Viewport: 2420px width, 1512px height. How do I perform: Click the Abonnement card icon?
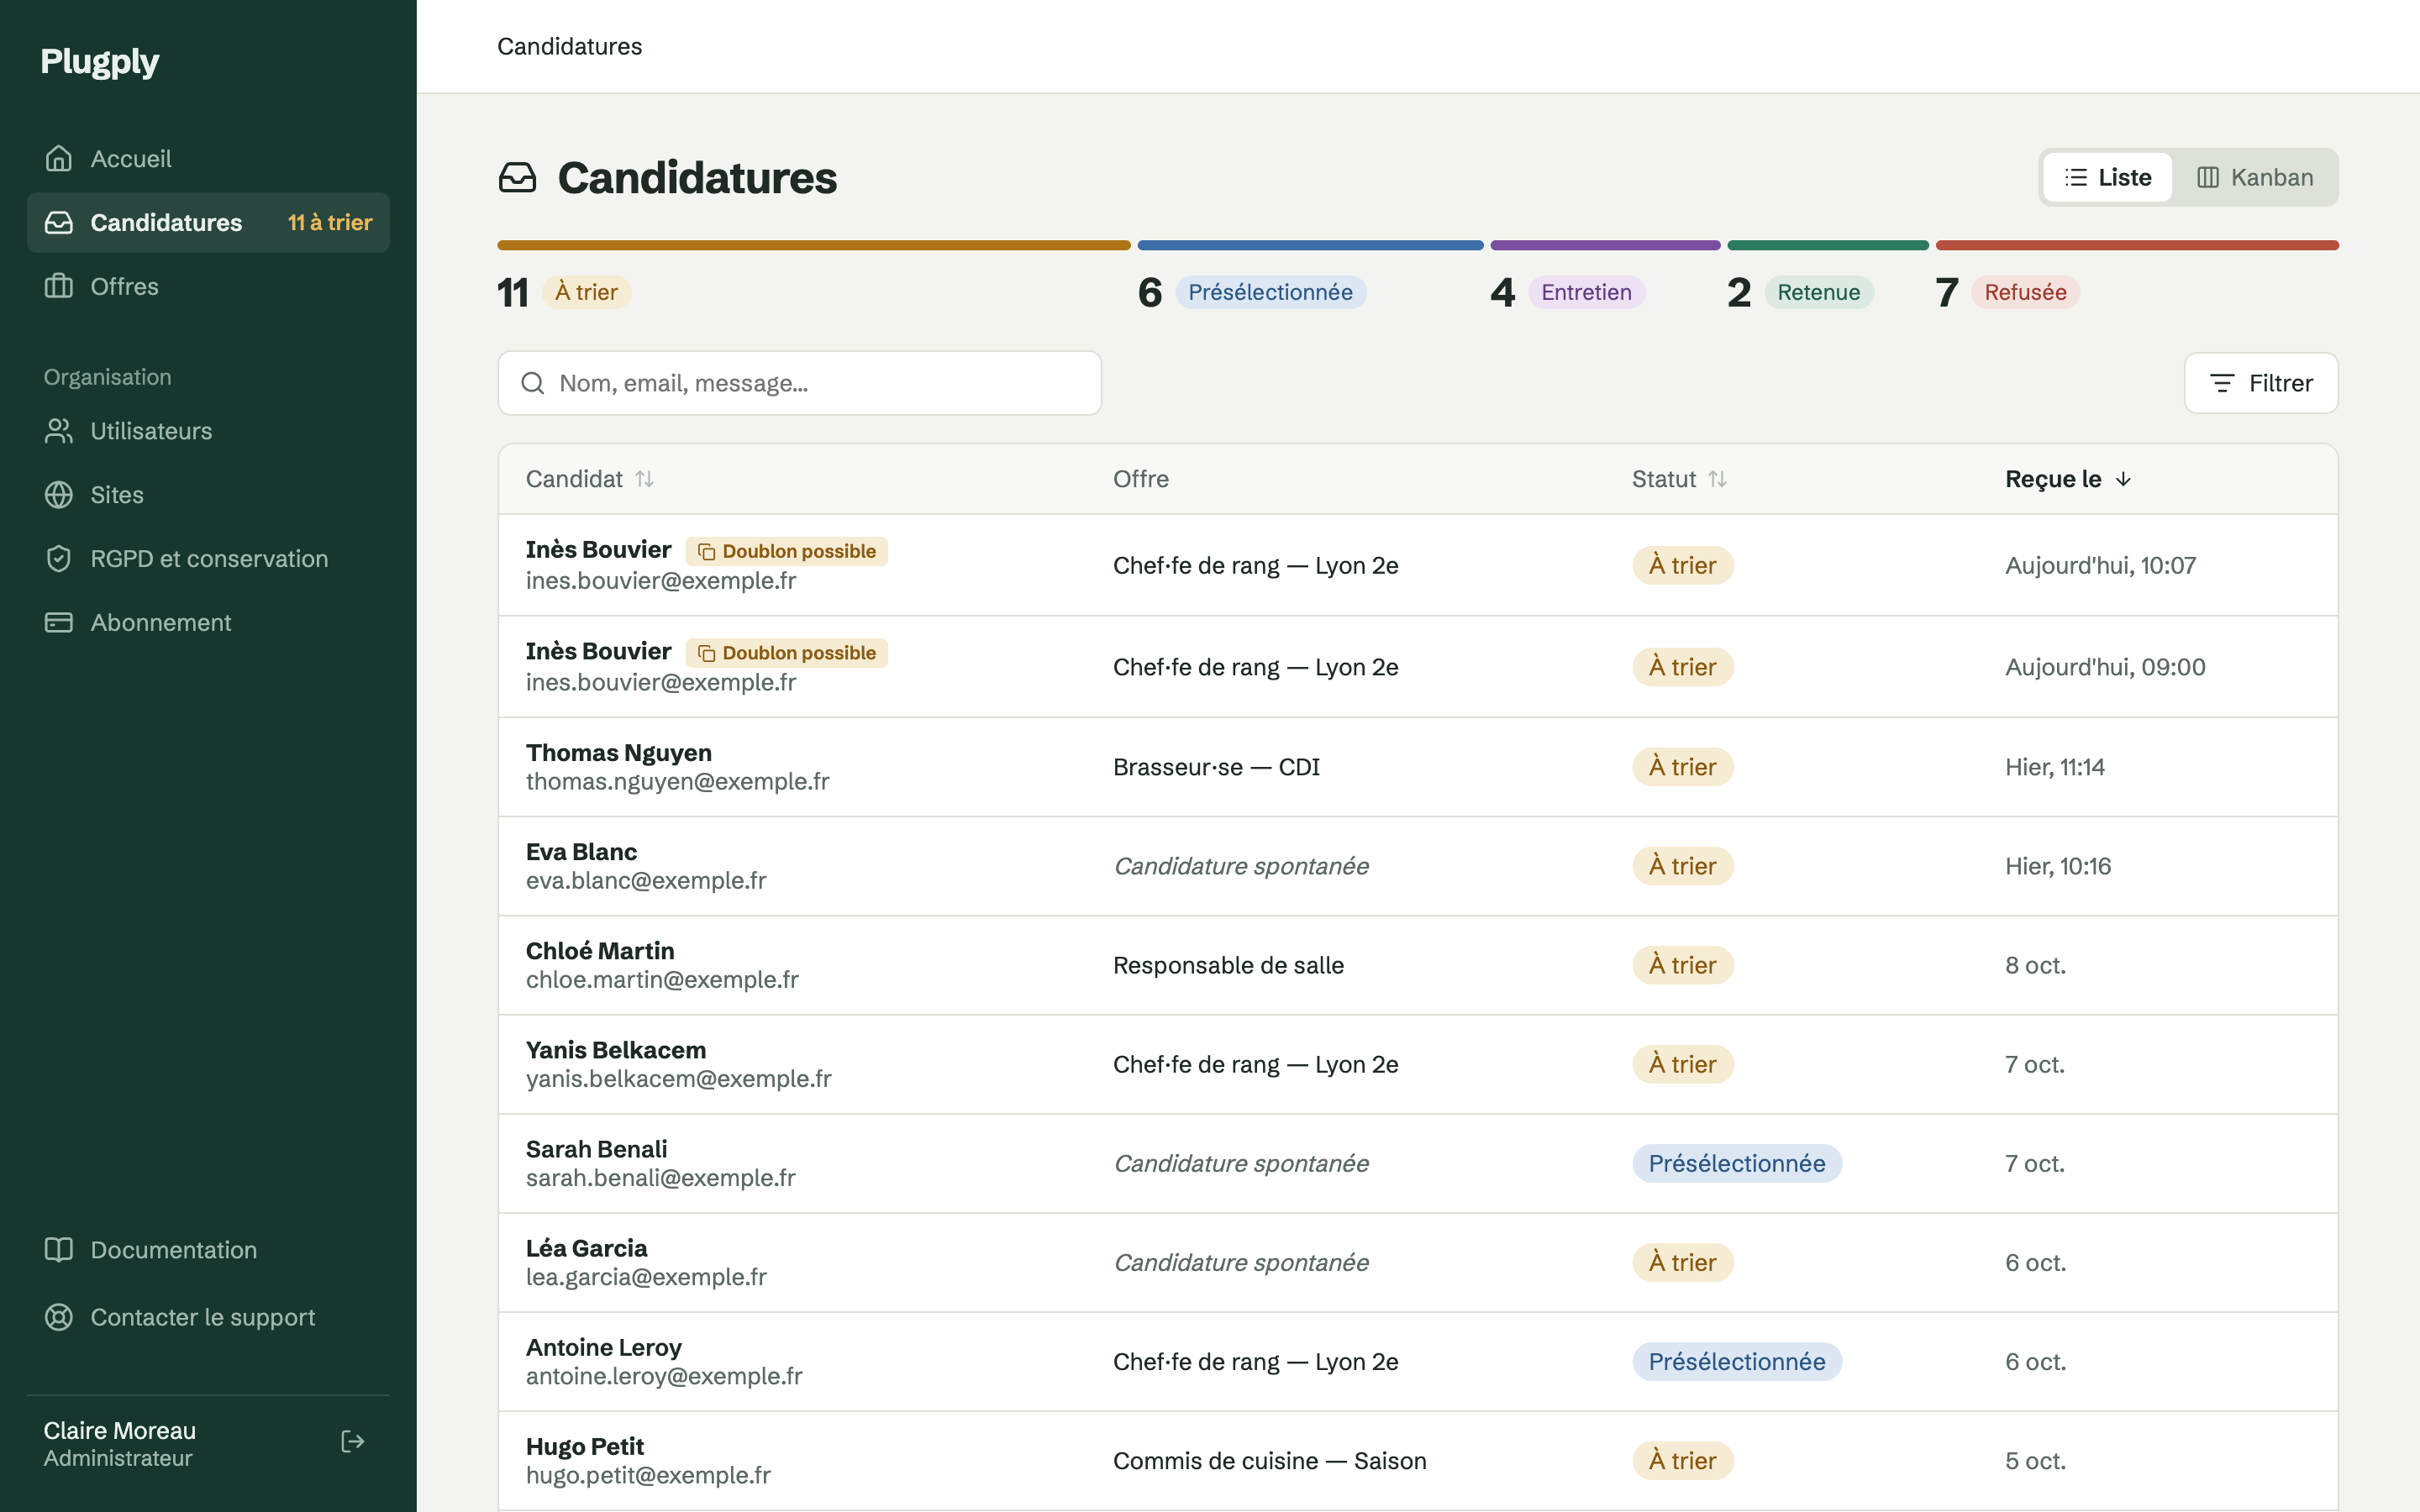59,623
